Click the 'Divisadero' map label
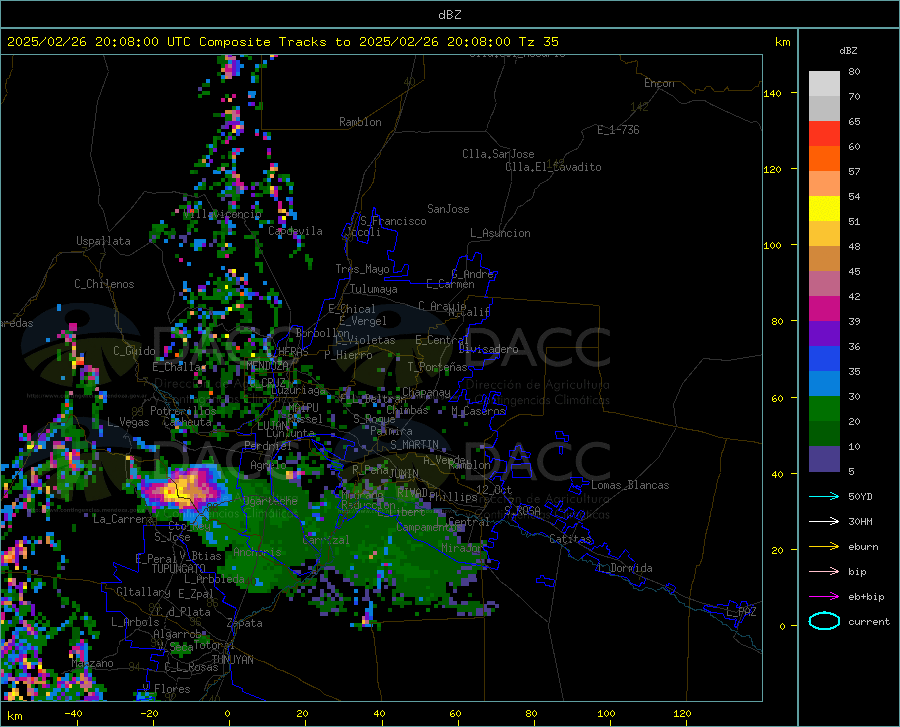This screenshot has width=900, height=727. (488, 349)
